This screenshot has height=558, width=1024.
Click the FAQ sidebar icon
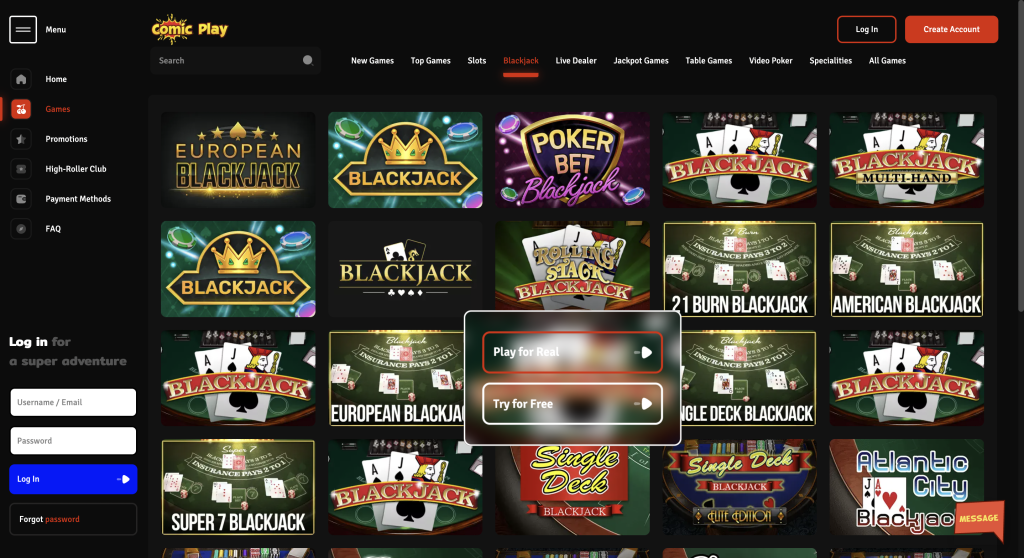(x=21, y=229)
